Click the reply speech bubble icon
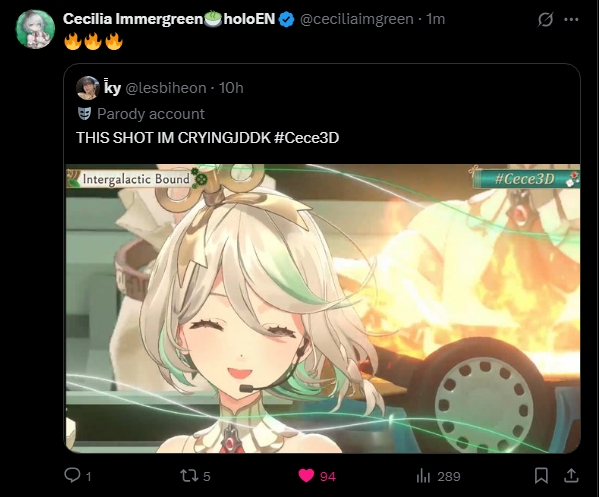This screenshot has width=599, height=497. (72, 475)
